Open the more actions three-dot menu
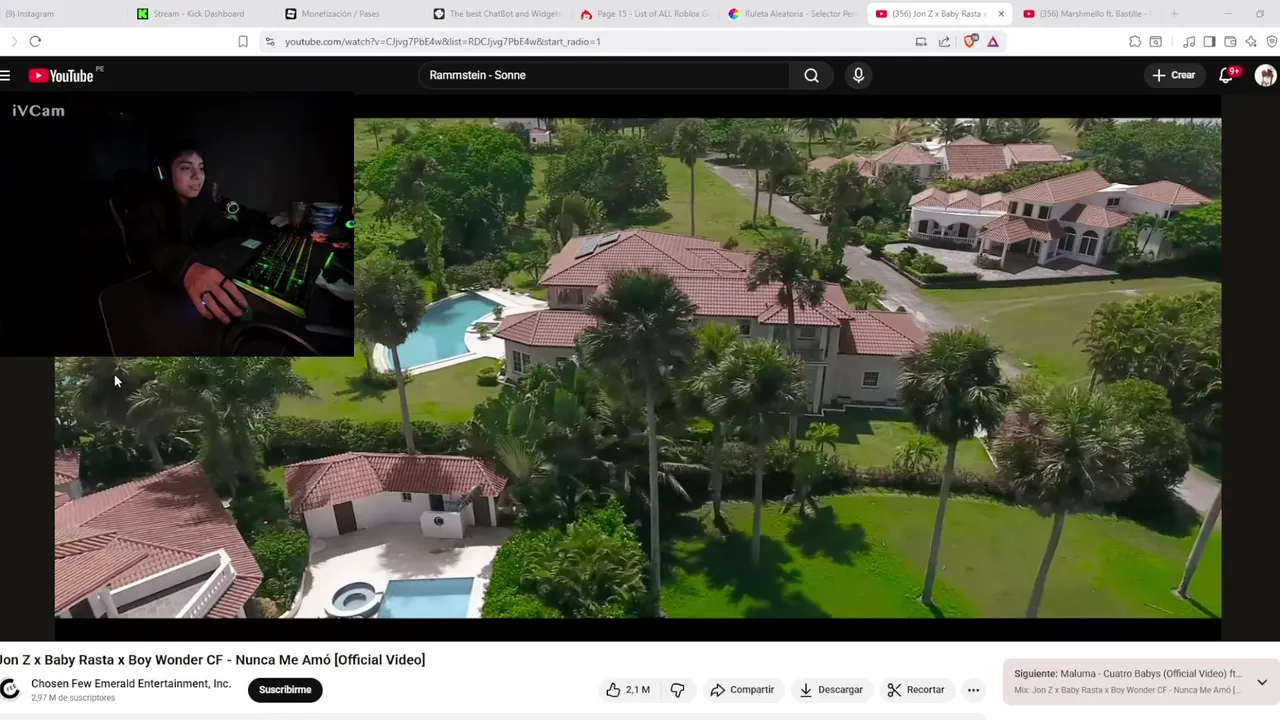Screen dimensions: 1280x720 click(973, 690)
